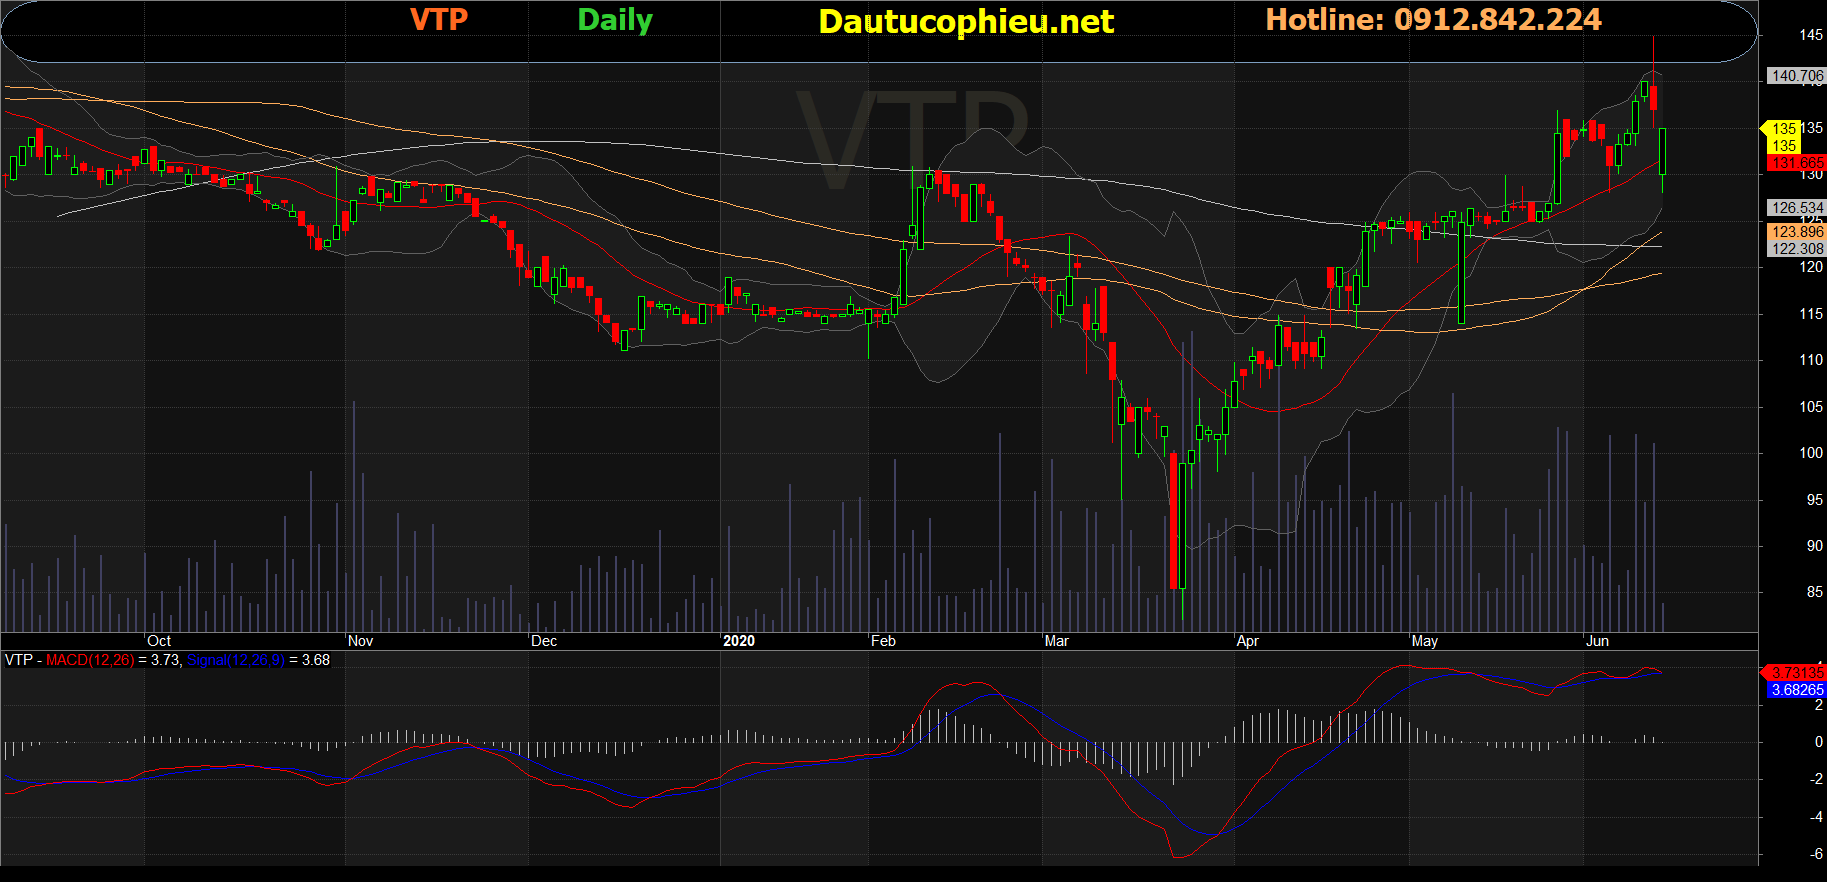Viewport: 1827px width, 882px height.
Task: Select the Signal(12,26,9) indicator label
Action: pos(235,660)
